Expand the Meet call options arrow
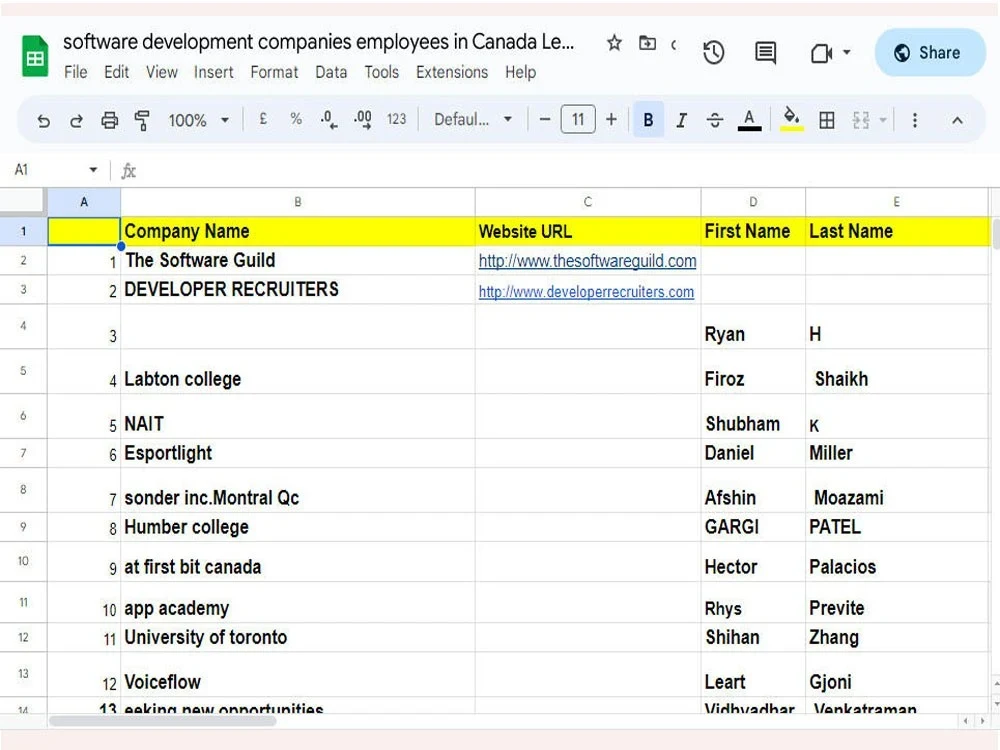 [x=847, y=52]
